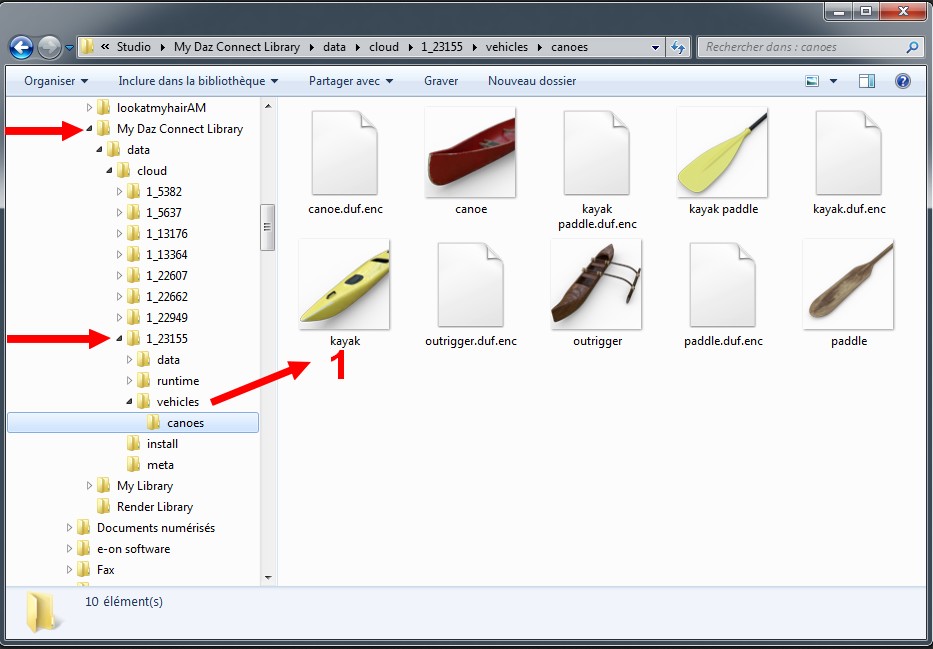Click the folder icon in the details pane
This screenshot has height=649, width=933.
pyautogui.click(x=43, y=611)
